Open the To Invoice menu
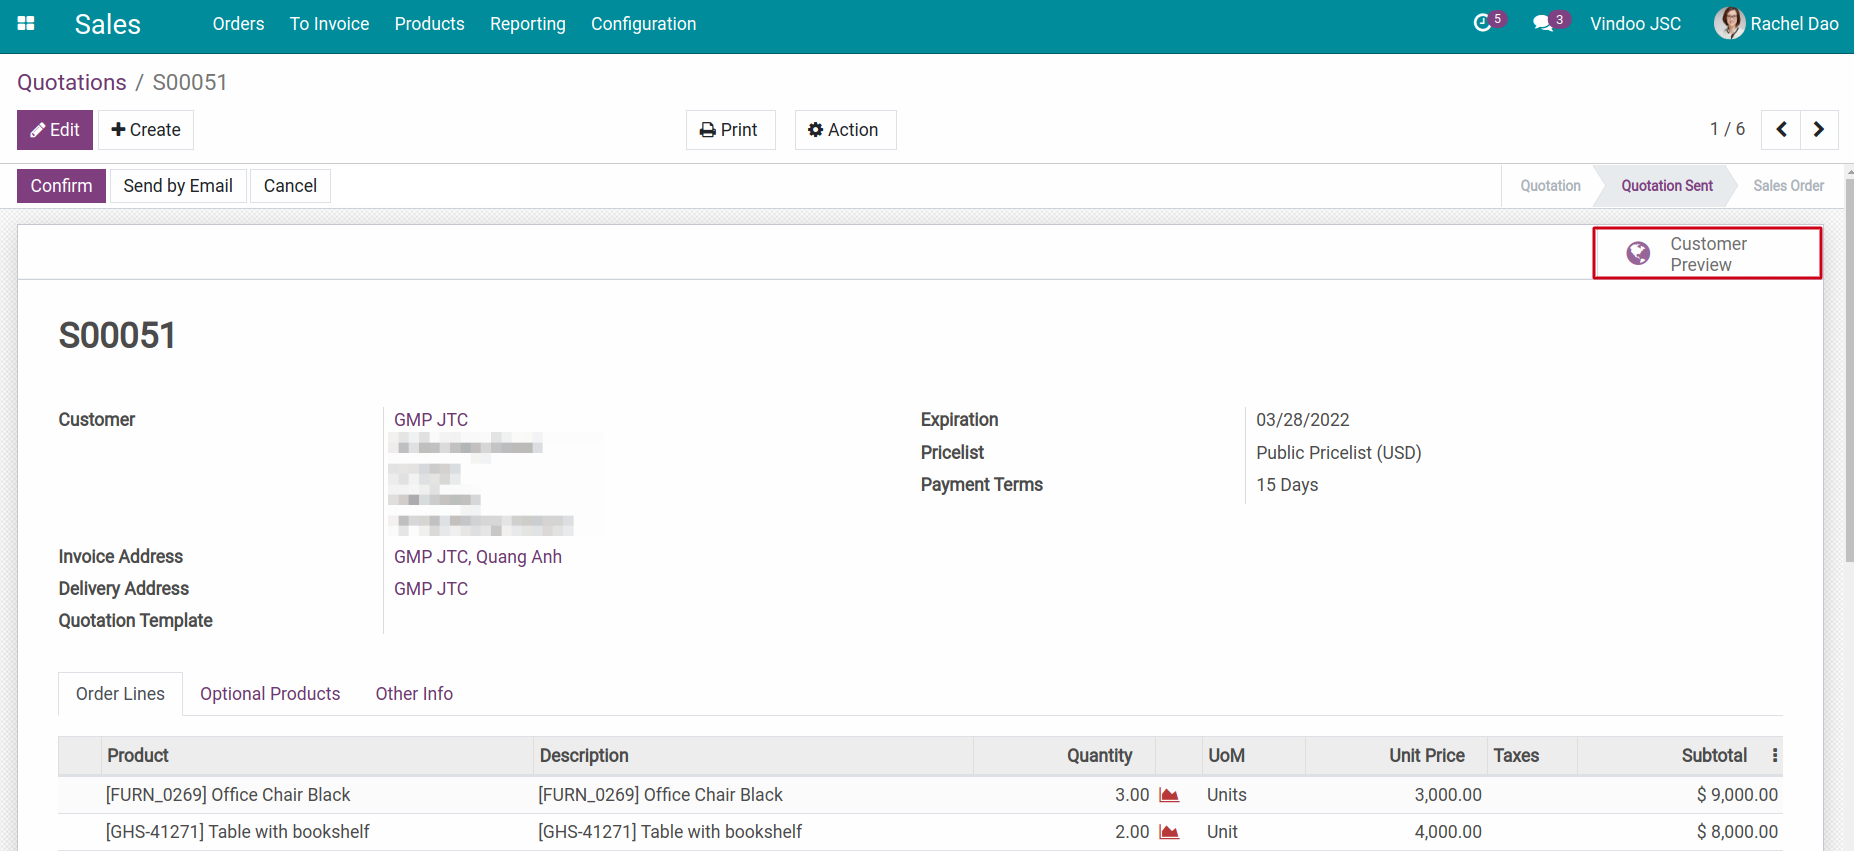 pos(329,24)
